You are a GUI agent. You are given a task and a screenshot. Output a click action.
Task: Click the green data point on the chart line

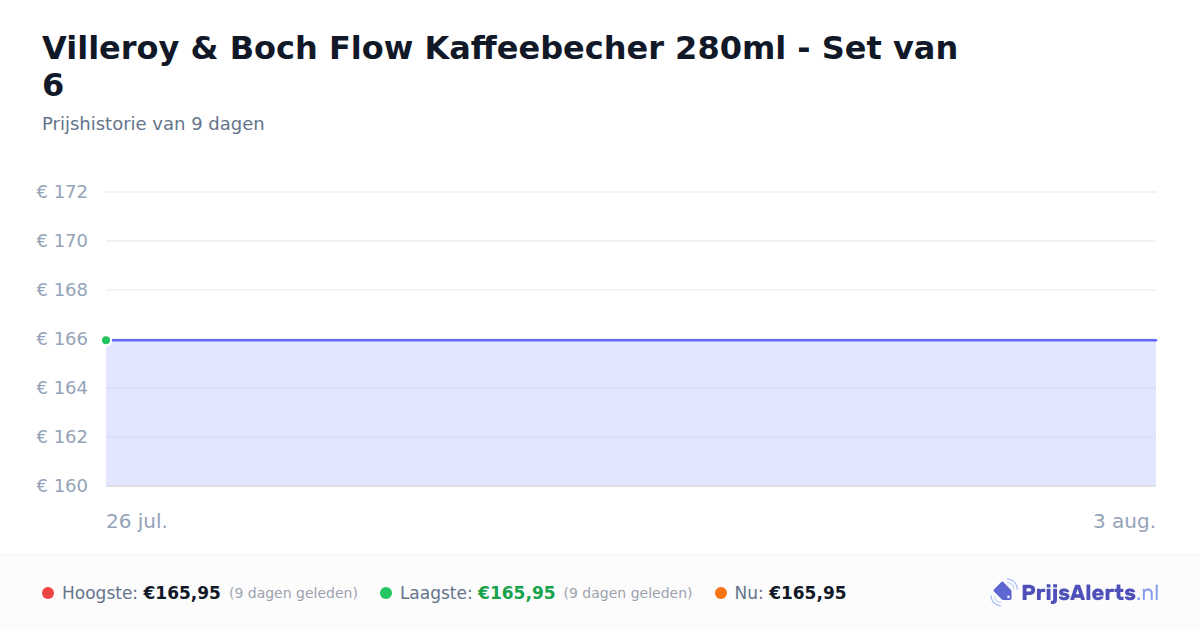(x=106, y=340)
